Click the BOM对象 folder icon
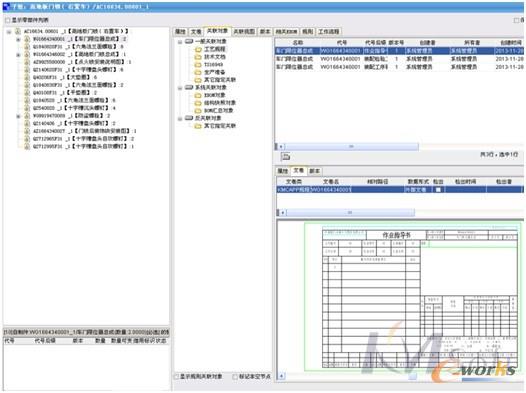 coord(198,95)
